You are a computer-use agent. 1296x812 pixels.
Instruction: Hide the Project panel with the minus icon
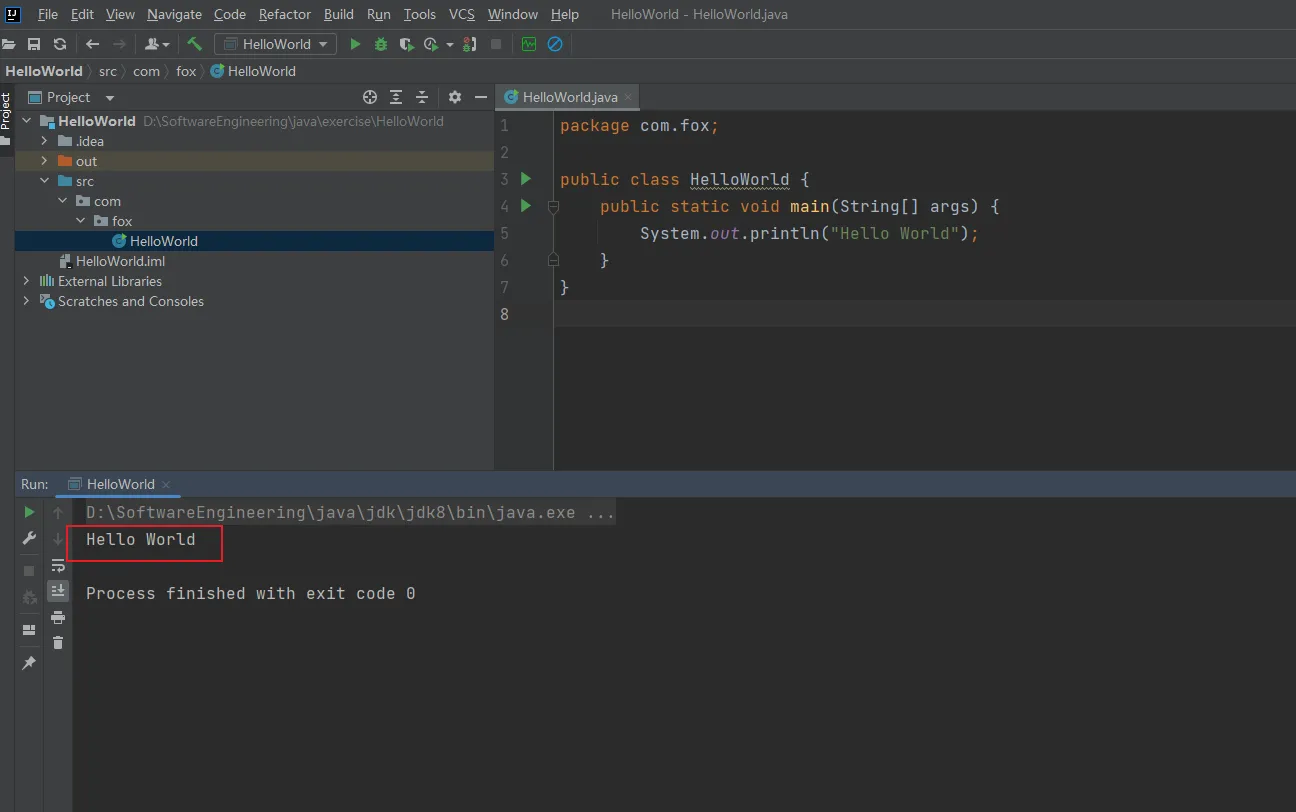(481, 97)
